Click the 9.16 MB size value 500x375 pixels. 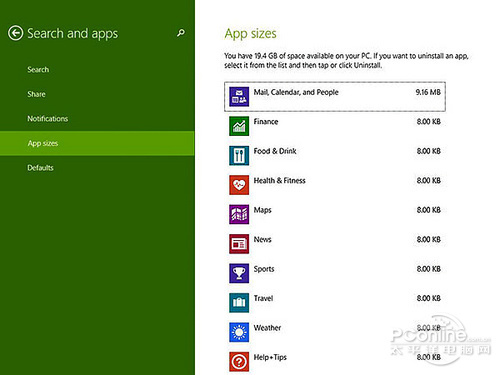(428, 92)
